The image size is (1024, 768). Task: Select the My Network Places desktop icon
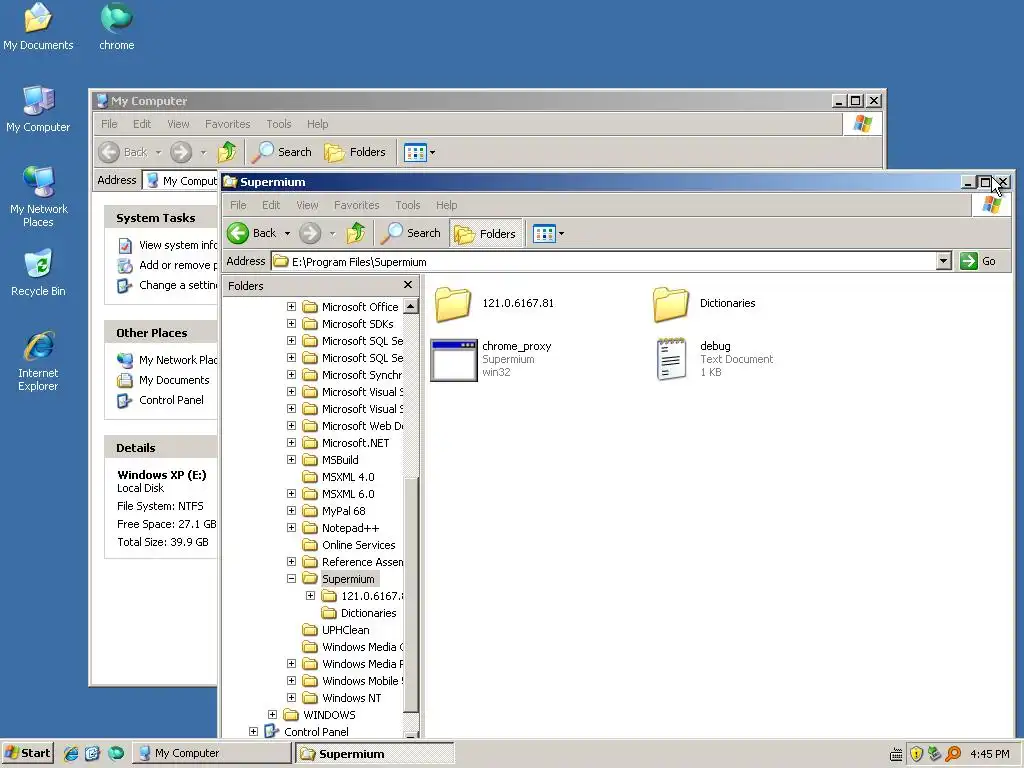click(38, 197)
